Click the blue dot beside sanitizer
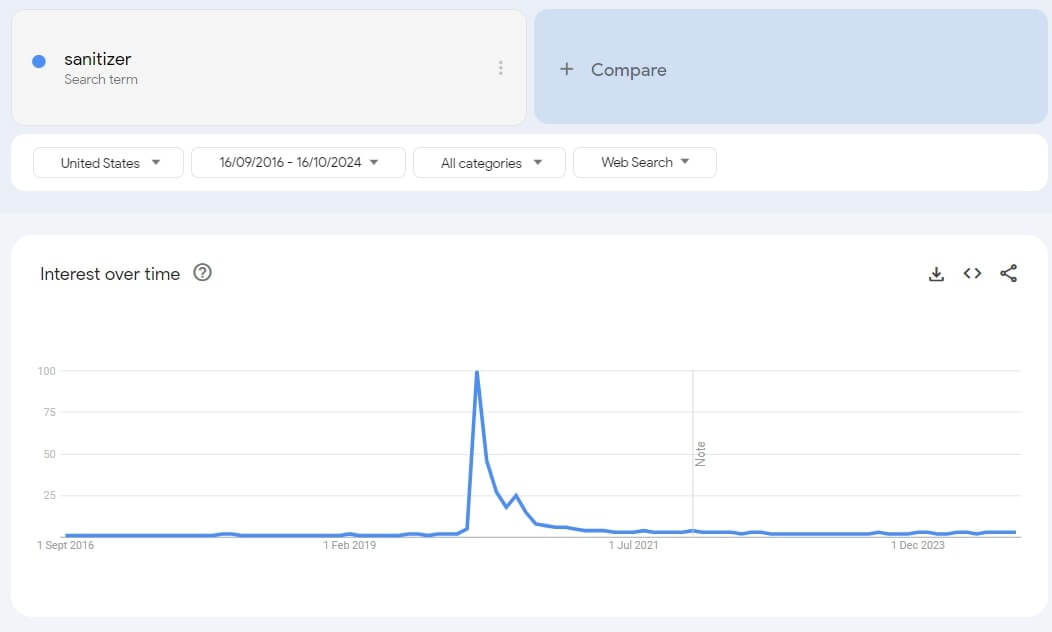 [x=39, y=62]
